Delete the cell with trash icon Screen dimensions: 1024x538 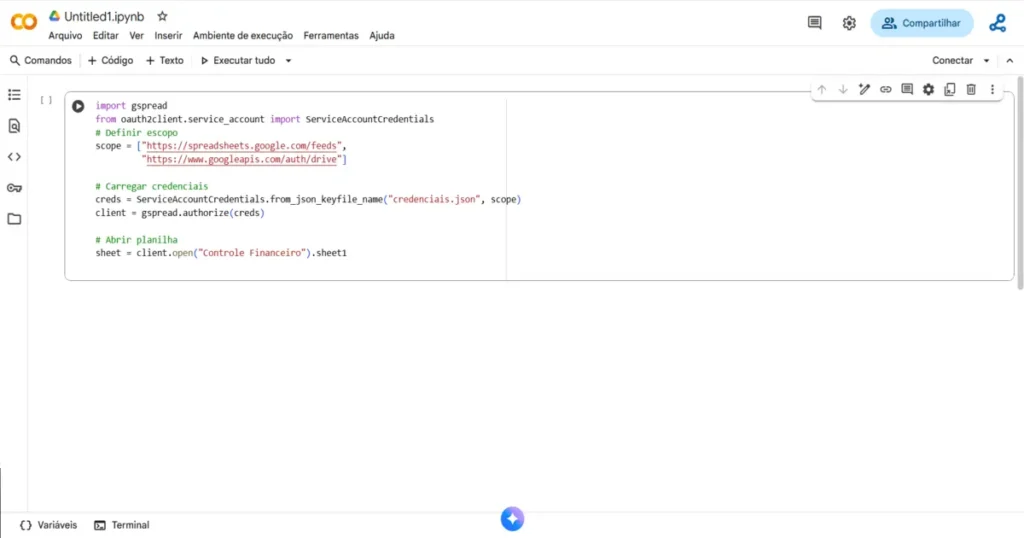click(971, 89)
